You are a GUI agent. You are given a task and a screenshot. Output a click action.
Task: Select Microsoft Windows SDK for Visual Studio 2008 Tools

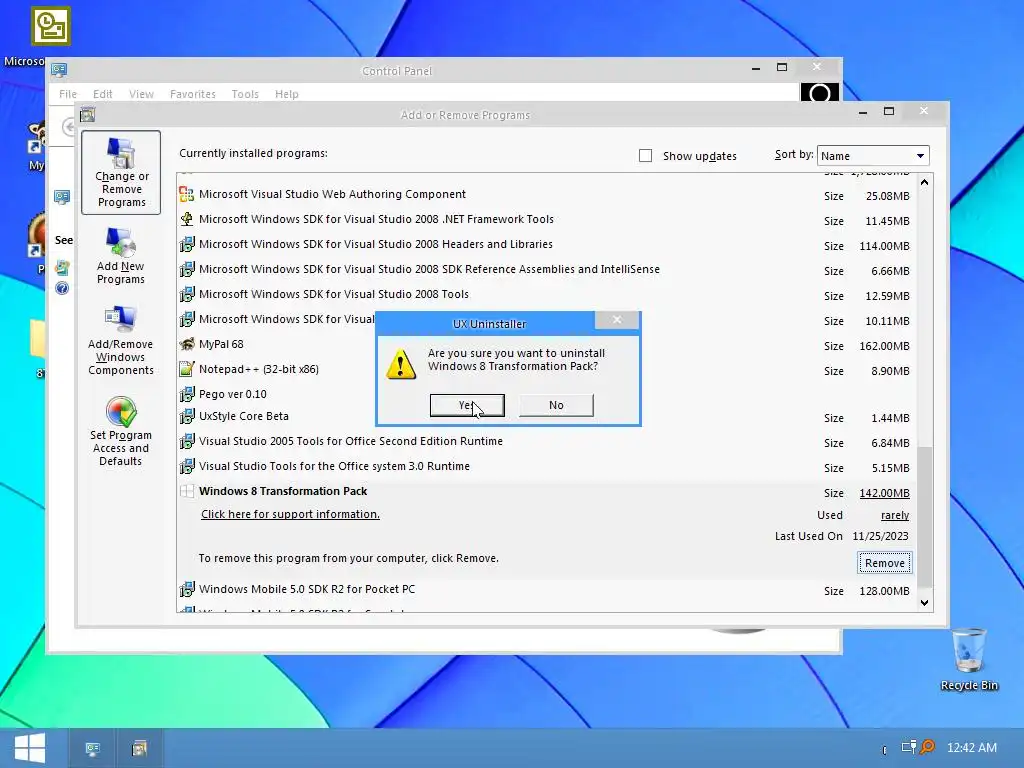click(x=334, y=294)
